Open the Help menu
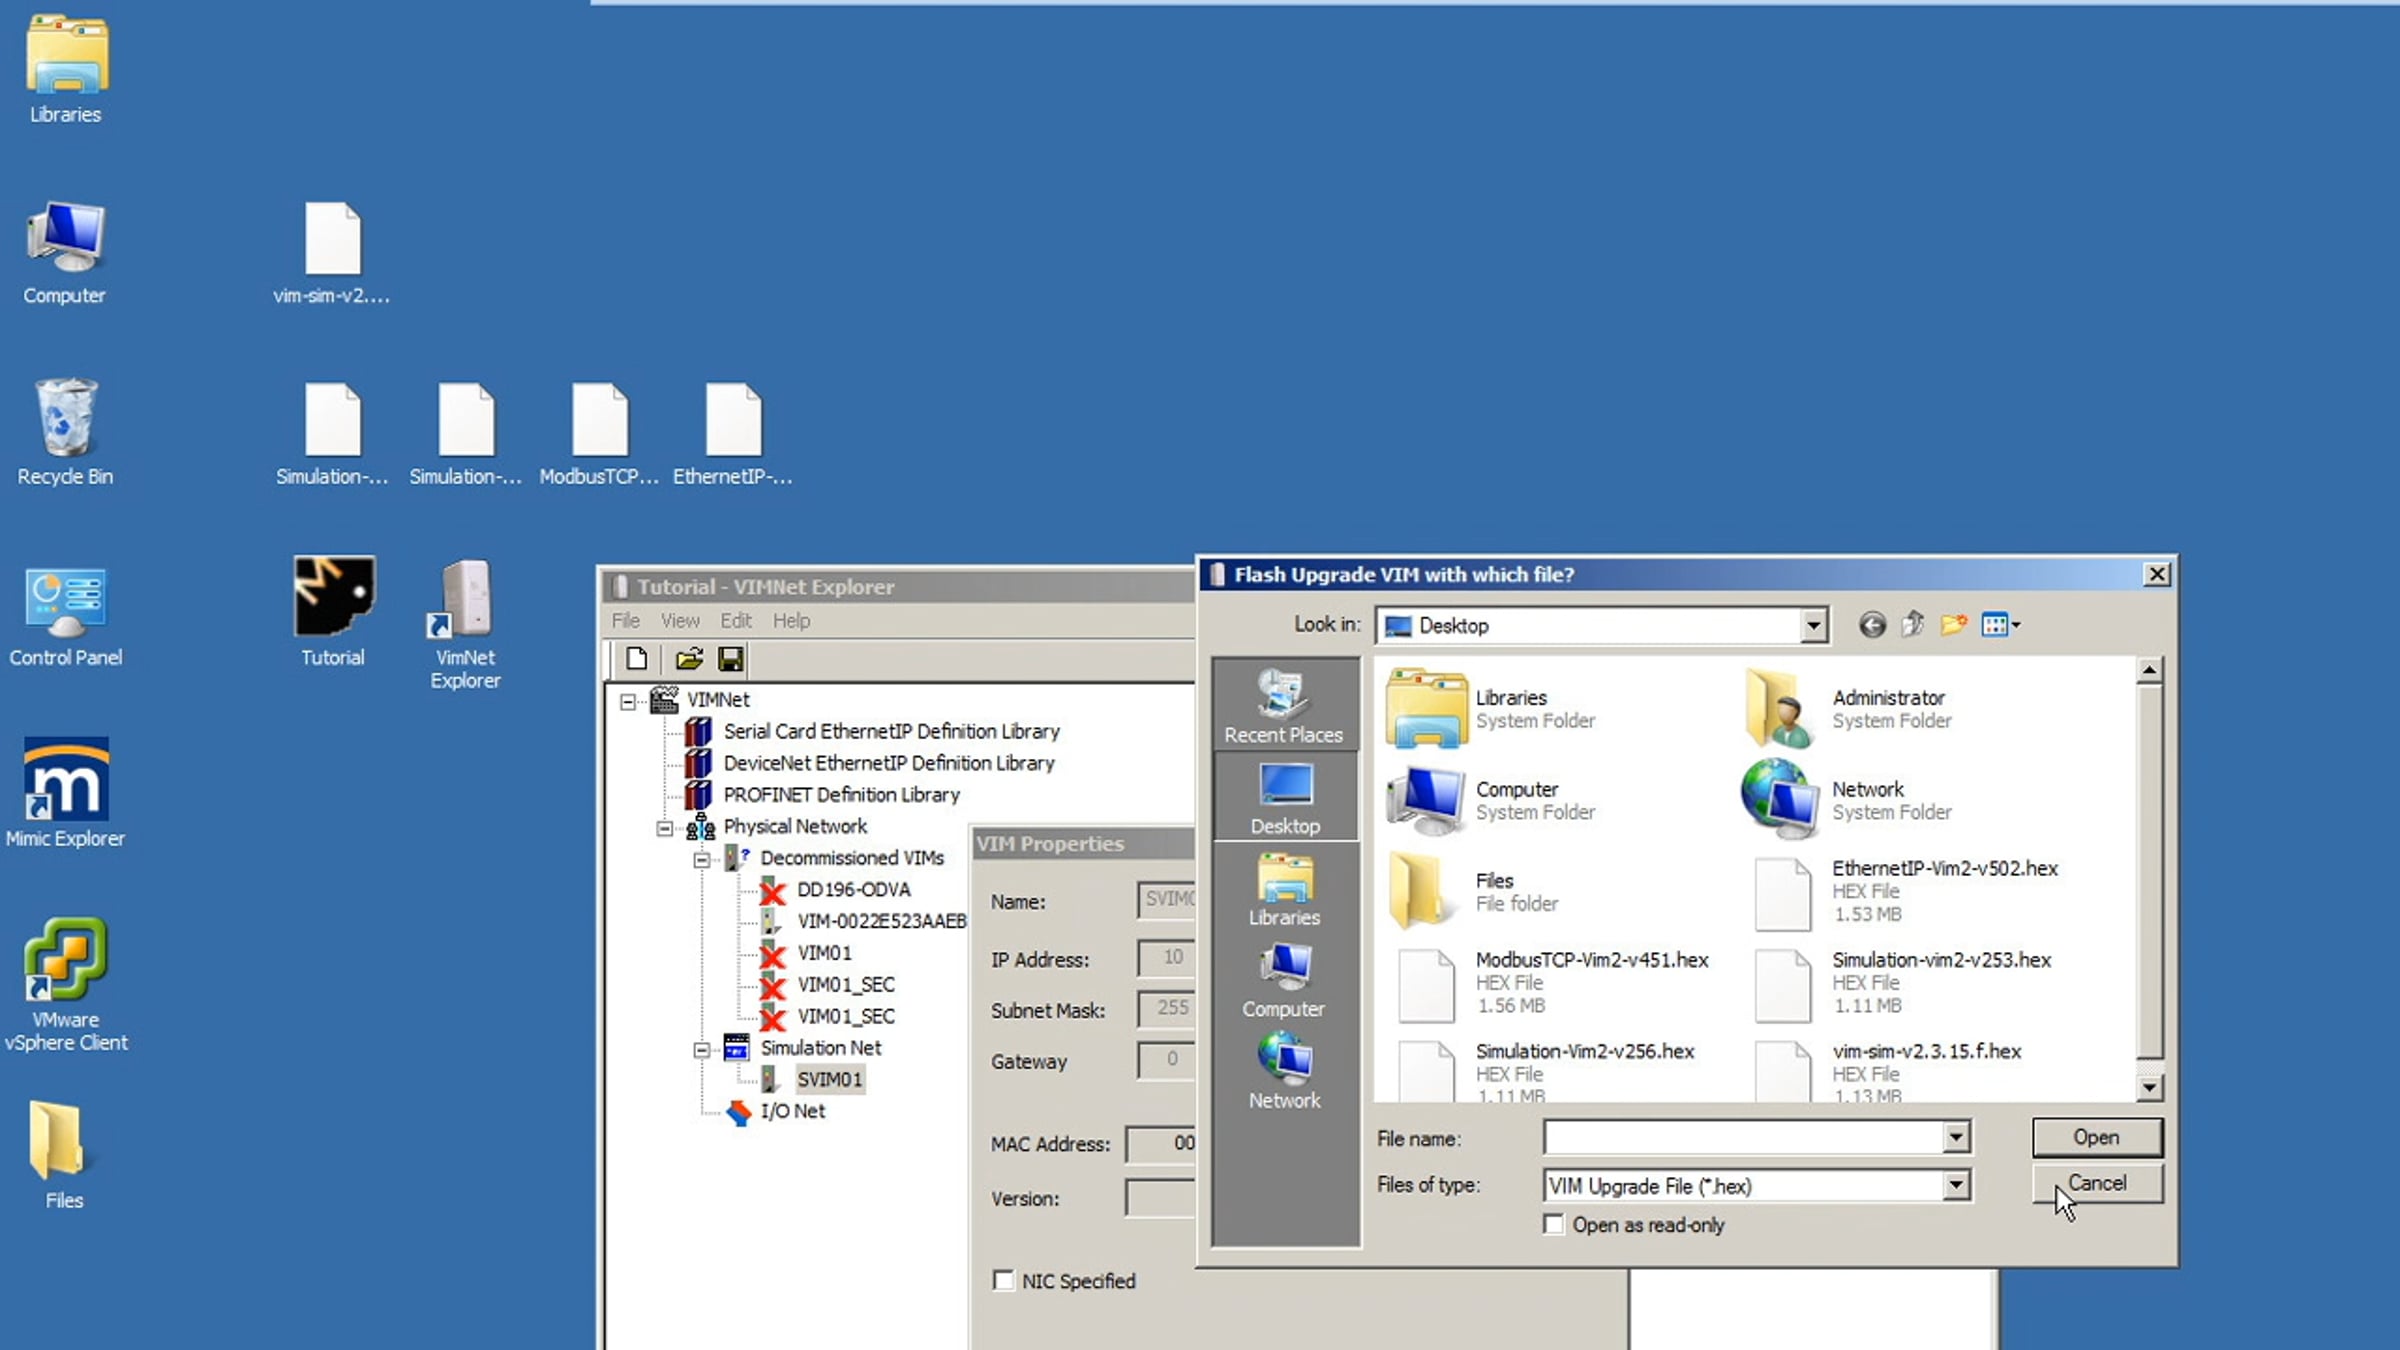2400x1350 pixels. (791, 621)
